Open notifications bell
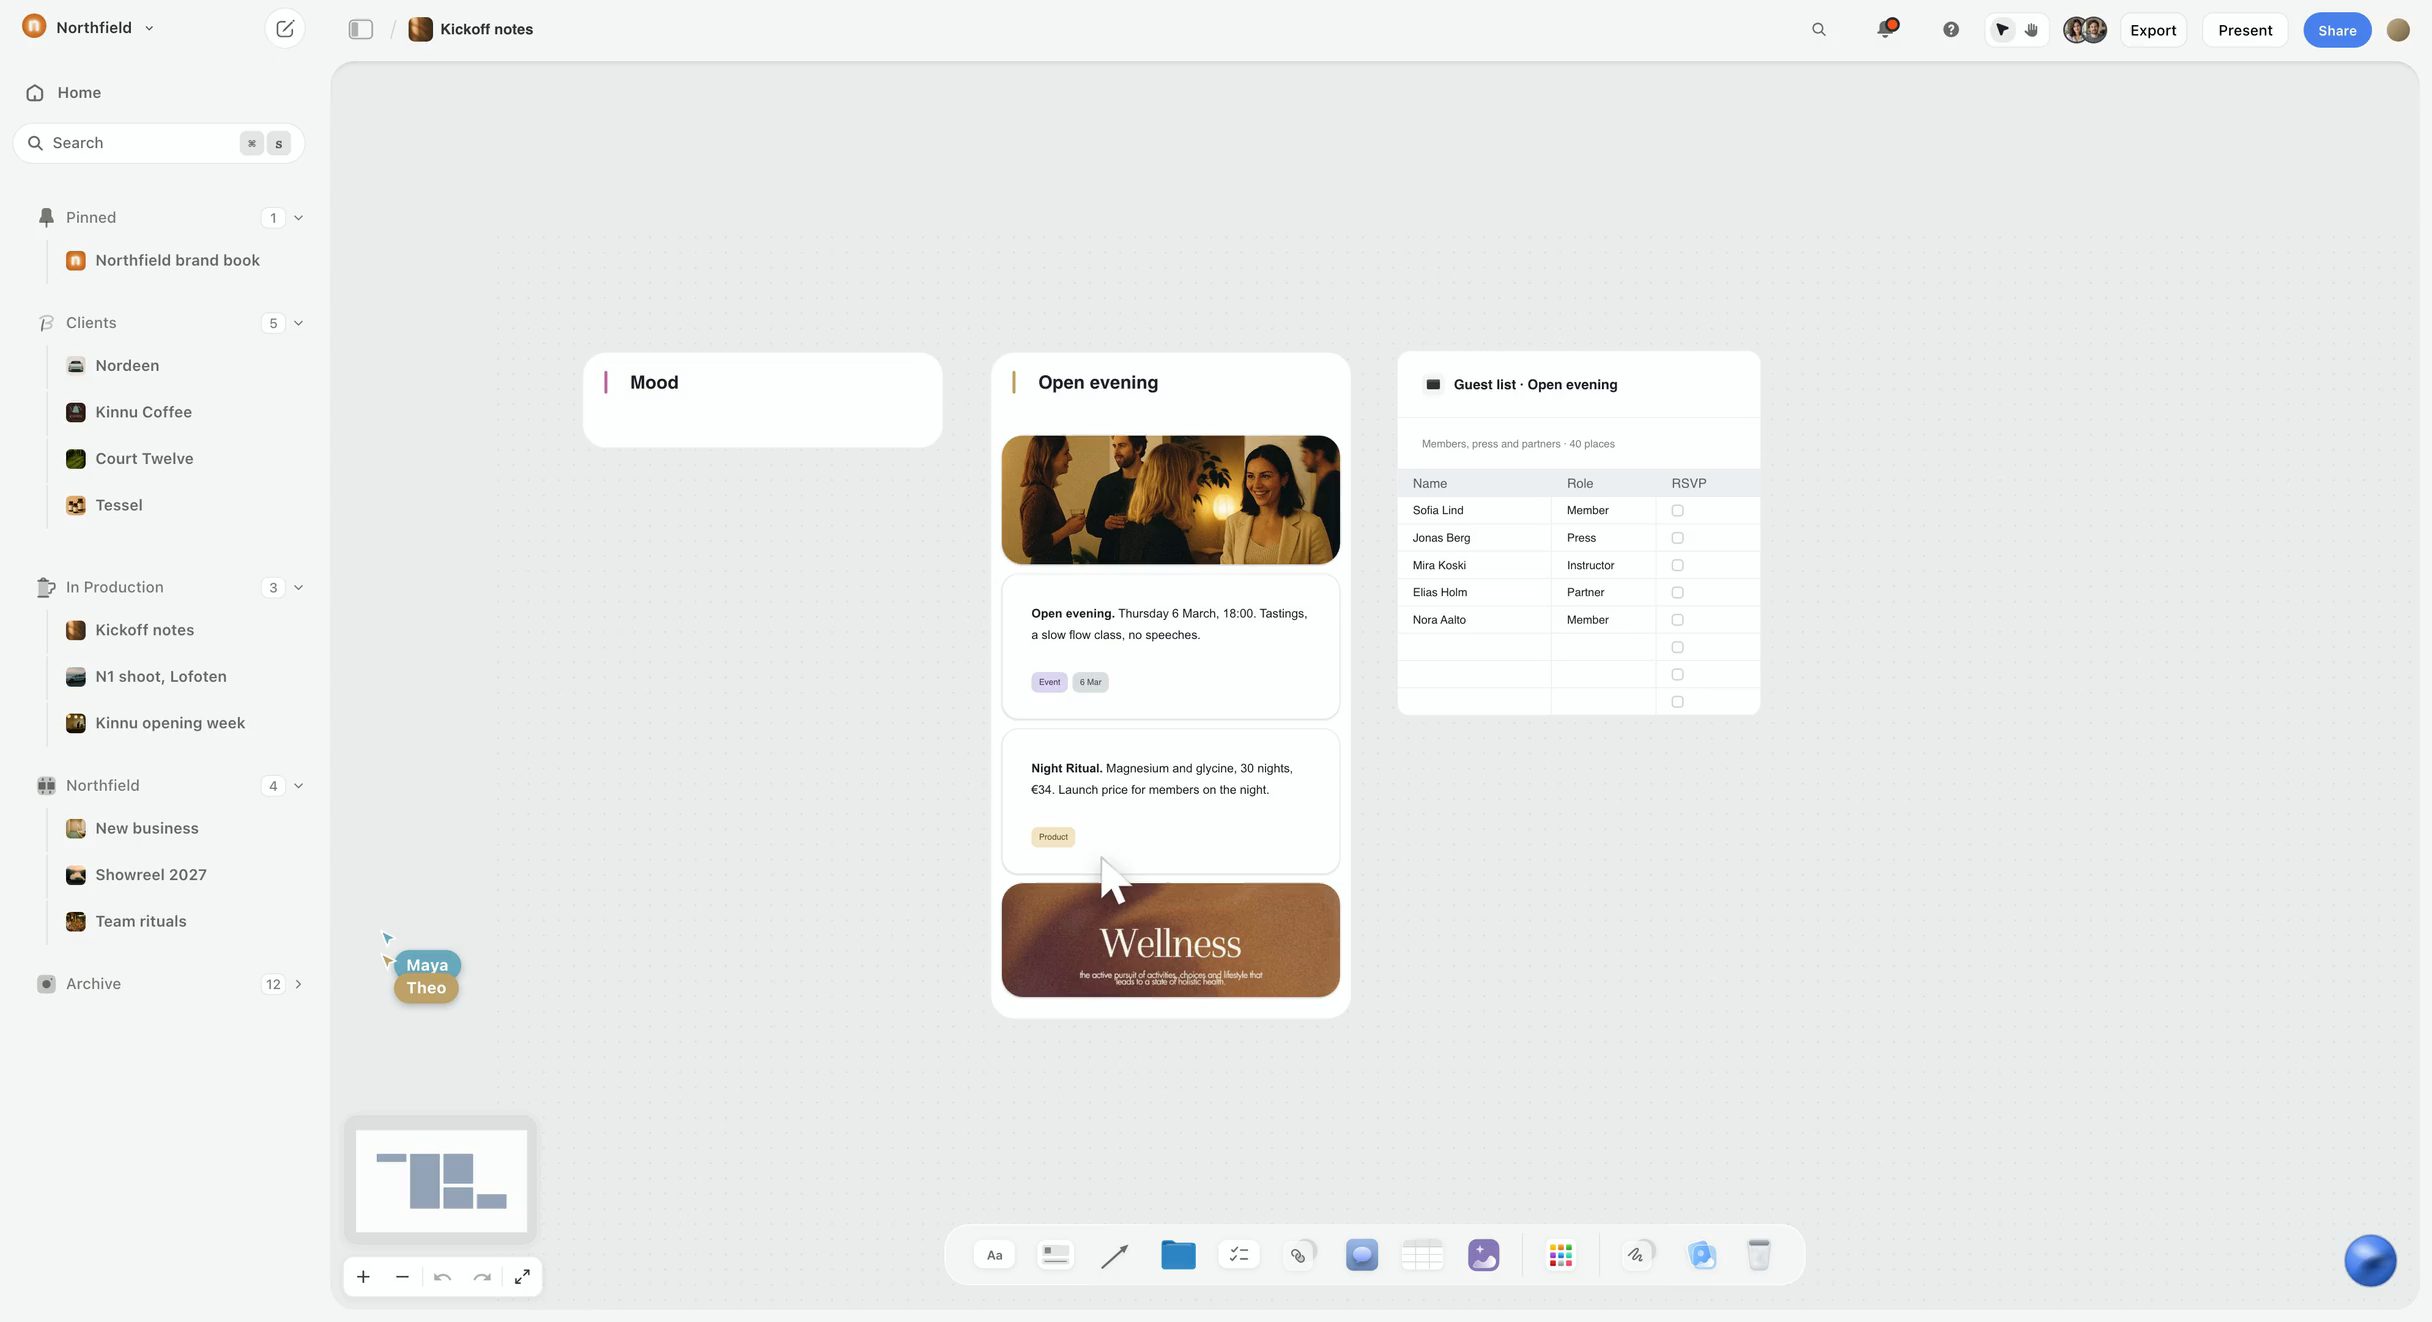Screen dimensions: 2432x1322 [x=1886, y=29]
